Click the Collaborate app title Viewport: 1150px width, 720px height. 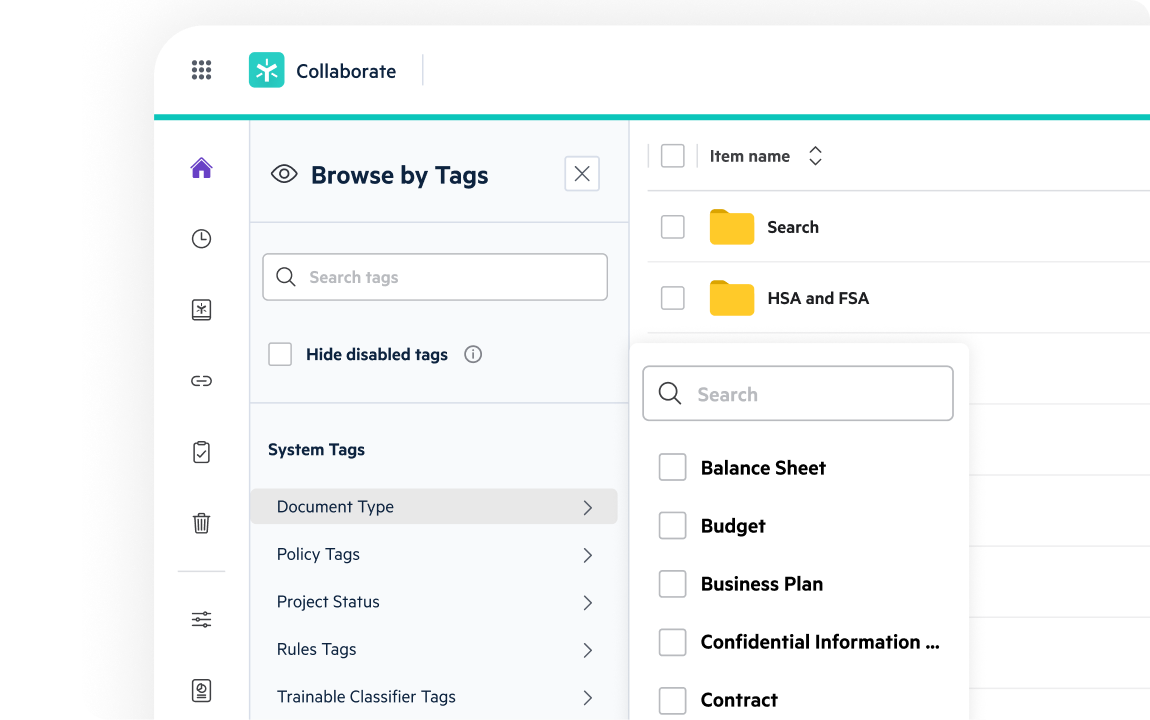pyautogui.click(x=346, y=71)
